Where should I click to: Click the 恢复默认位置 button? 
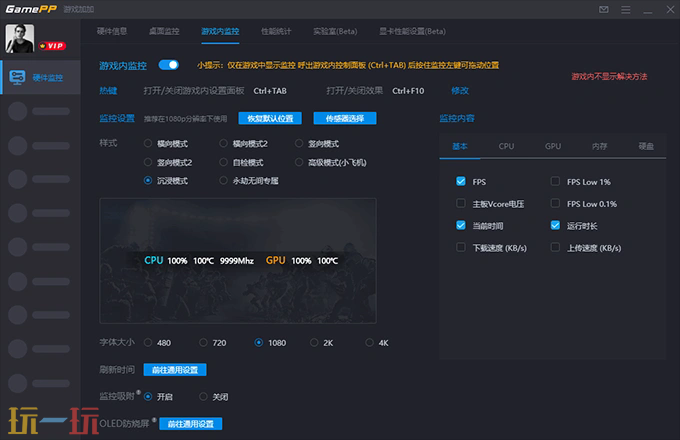pyautogui.click(x=270, y=118)
